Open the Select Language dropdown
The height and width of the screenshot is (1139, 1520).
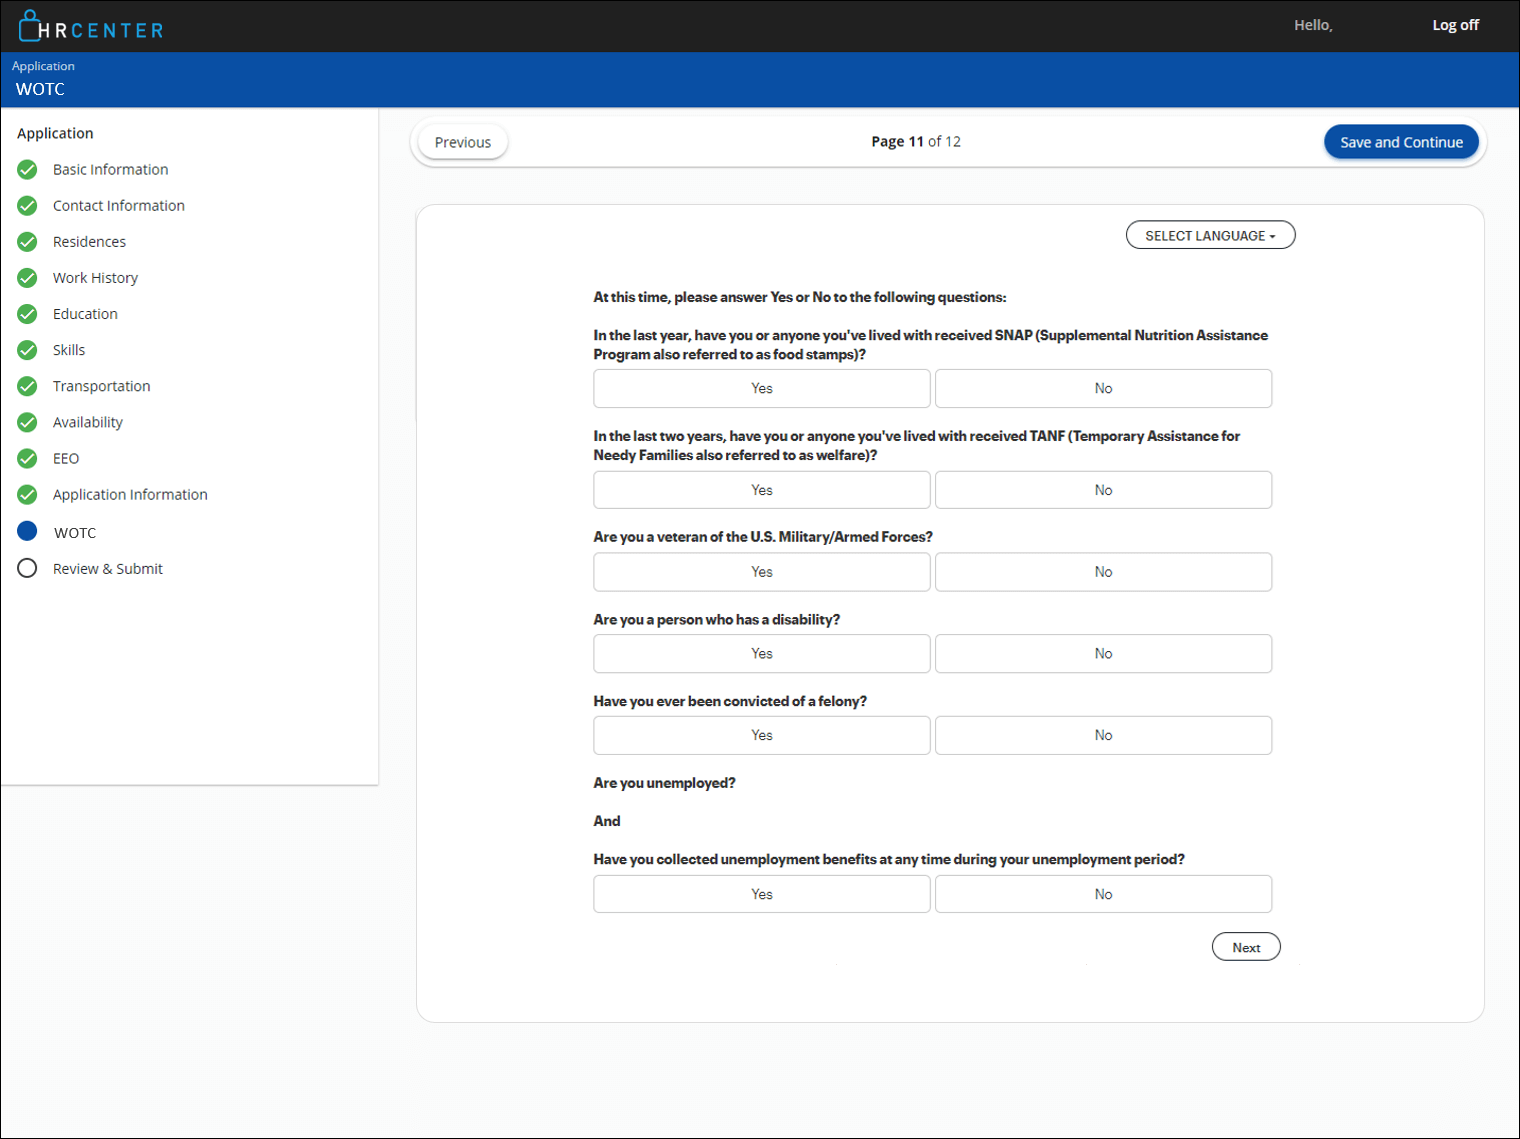click(1210, 235)
